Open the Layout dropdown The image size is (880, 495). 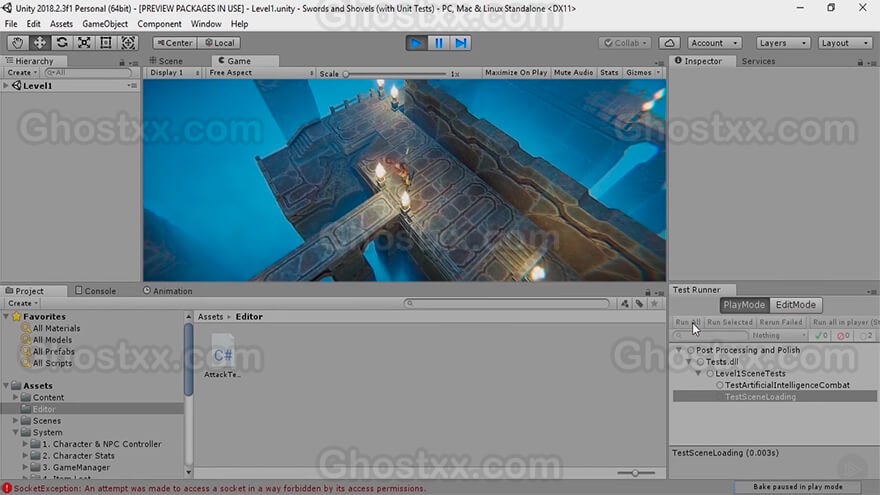(x=844, y=43)
